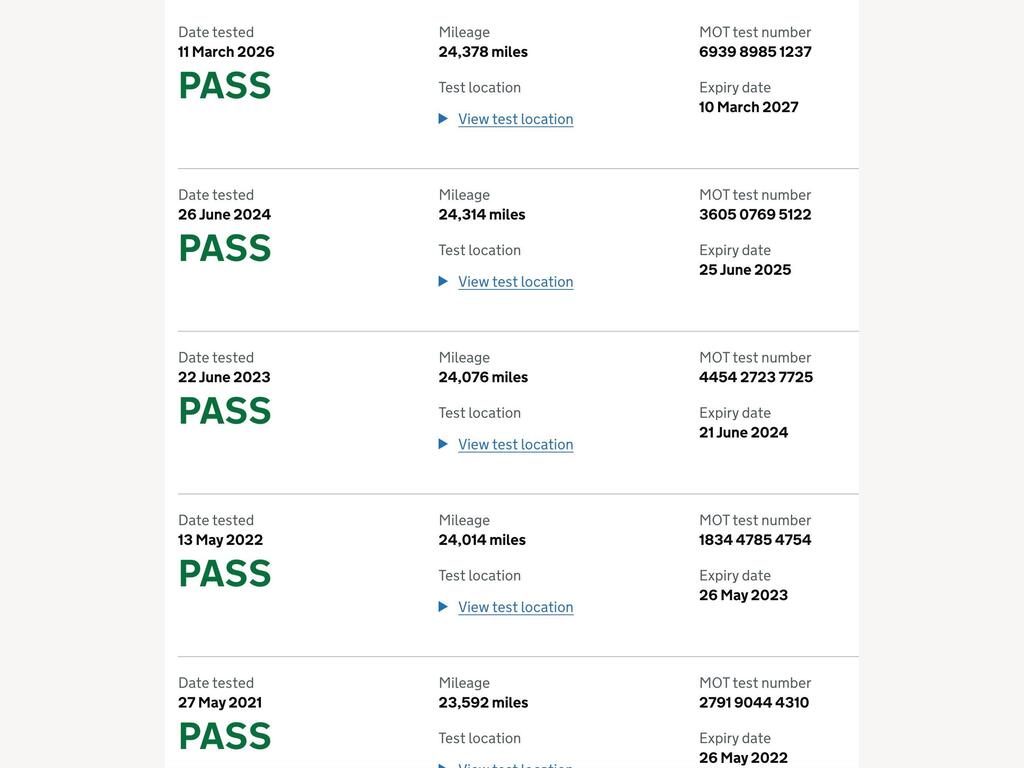Expand triangle arrow for 22 June 2023 test location
This screenshot has width=1024, height=768.
pos(443,444)
